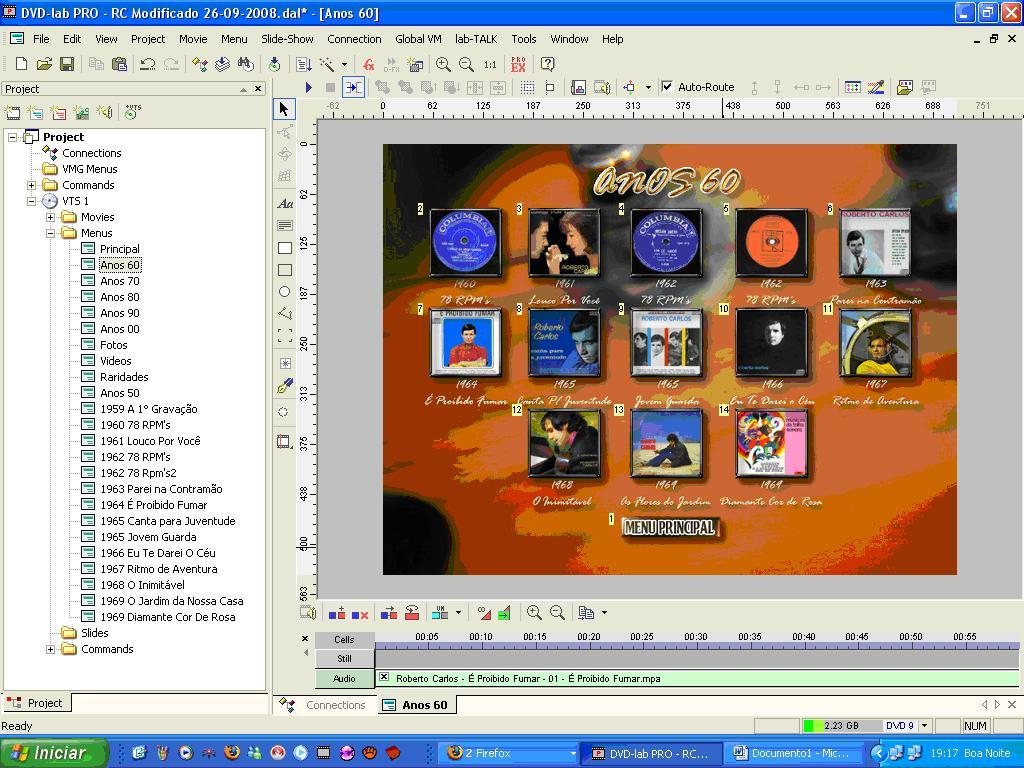Toggle the Auto-Route checkbox
The image size is (1024, 768).
[667, 87]
